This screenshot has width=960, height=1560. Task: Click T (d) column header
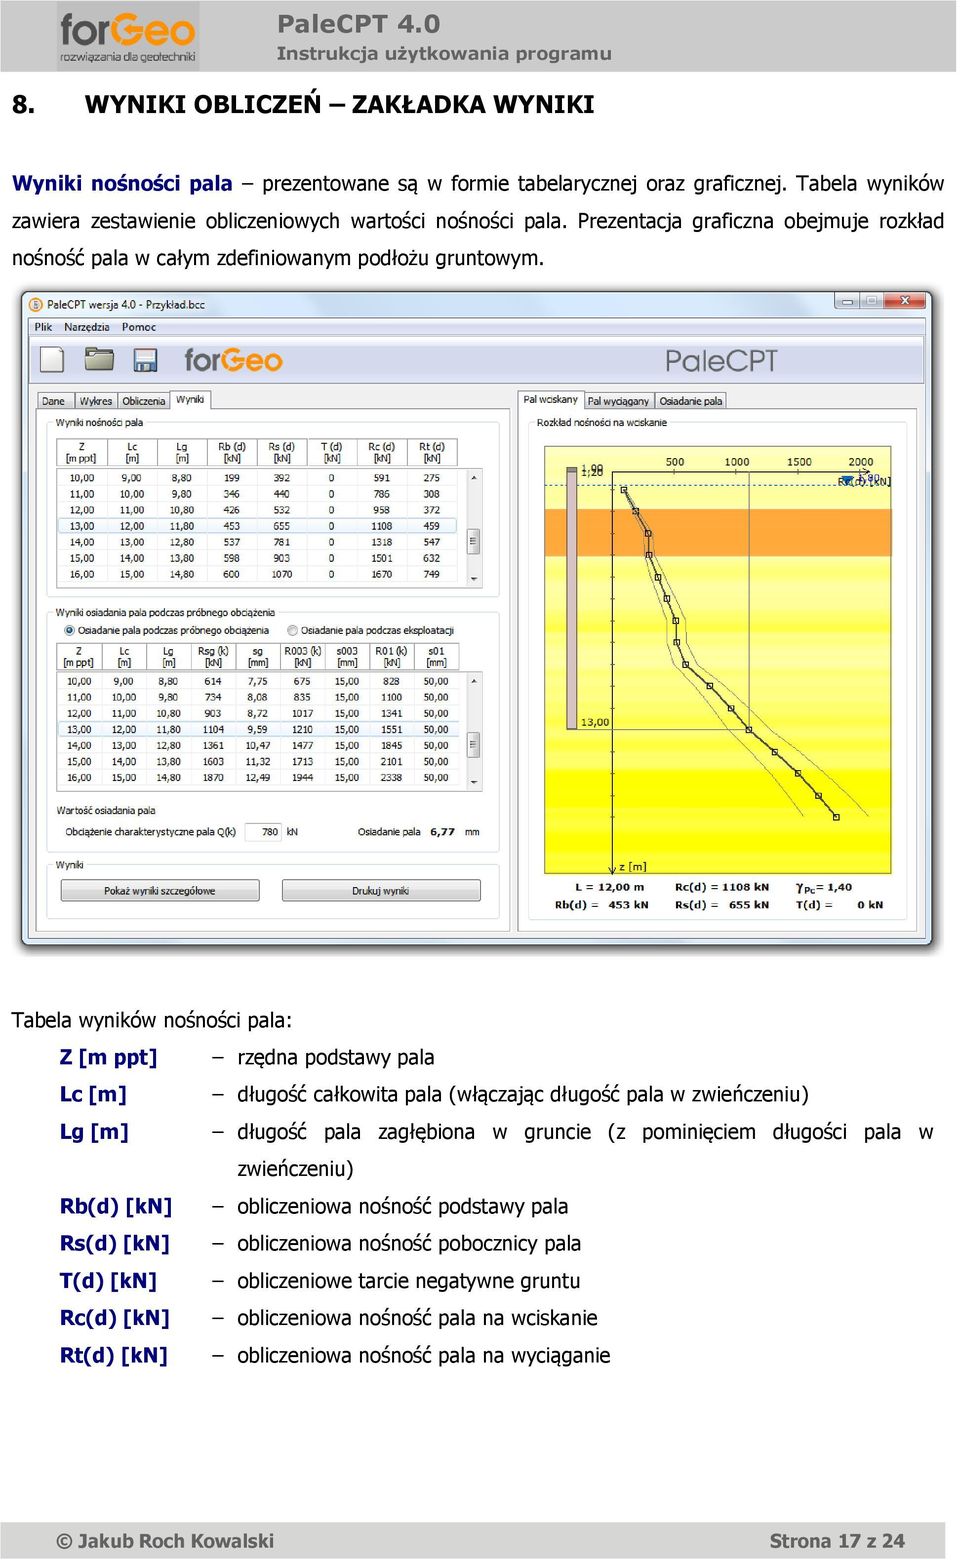pyautogui.click(x=332, y=452)
